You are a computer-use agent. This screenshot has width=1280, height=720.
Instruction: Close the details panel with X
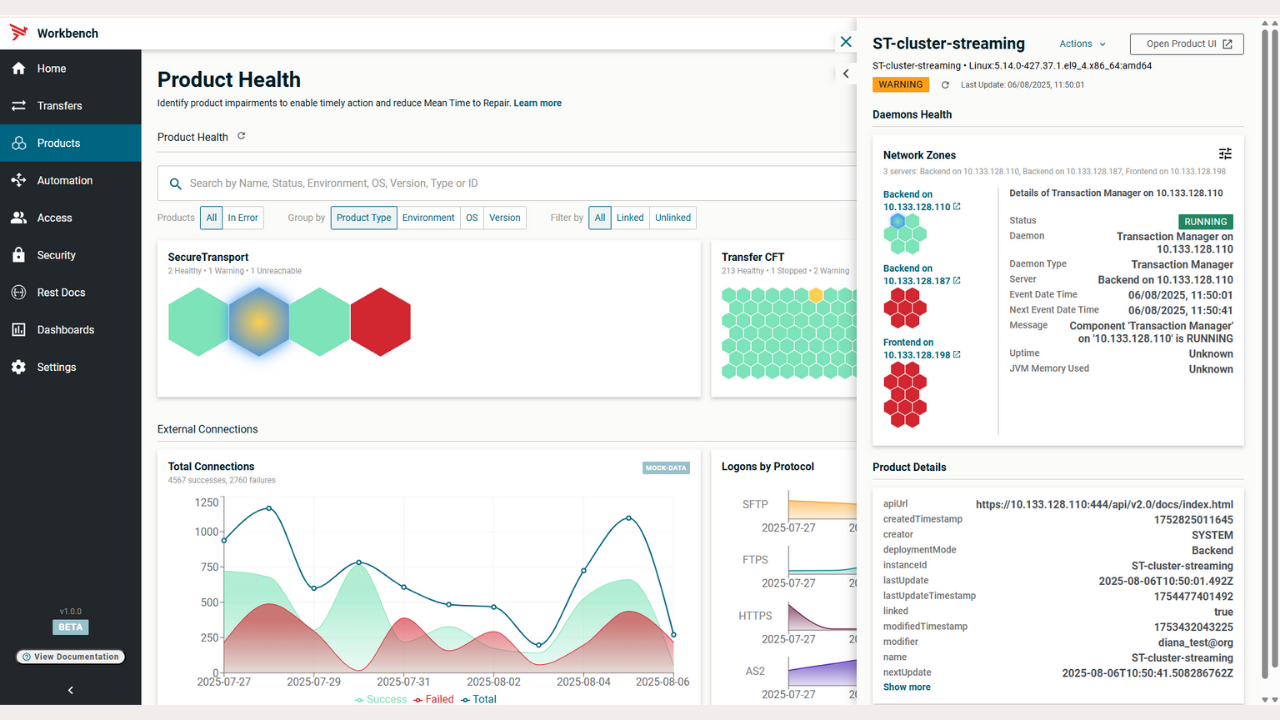point(846,42)
